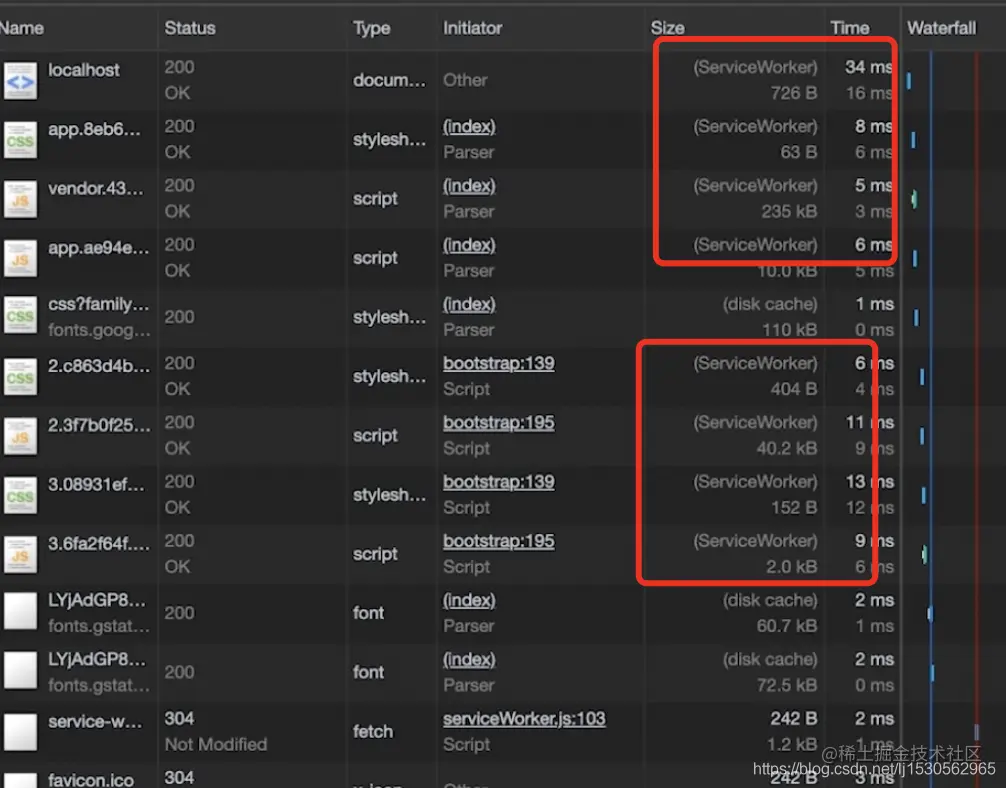Open the serviceWorker.js:103 initiator link
This screenshot has width=1006, height=788.
point(524,719)
